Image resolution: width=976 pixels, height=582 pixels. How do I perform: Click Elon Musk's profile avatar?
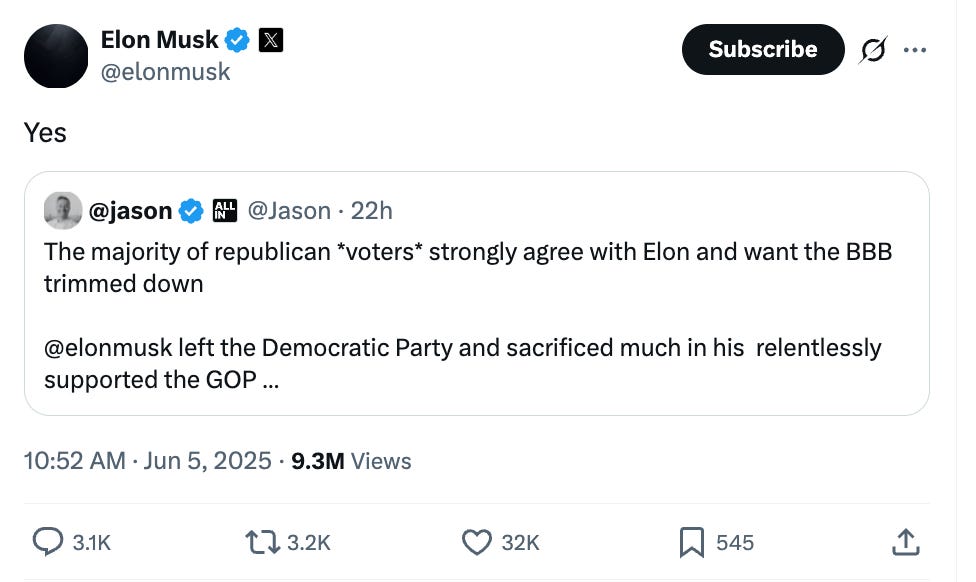56,56
